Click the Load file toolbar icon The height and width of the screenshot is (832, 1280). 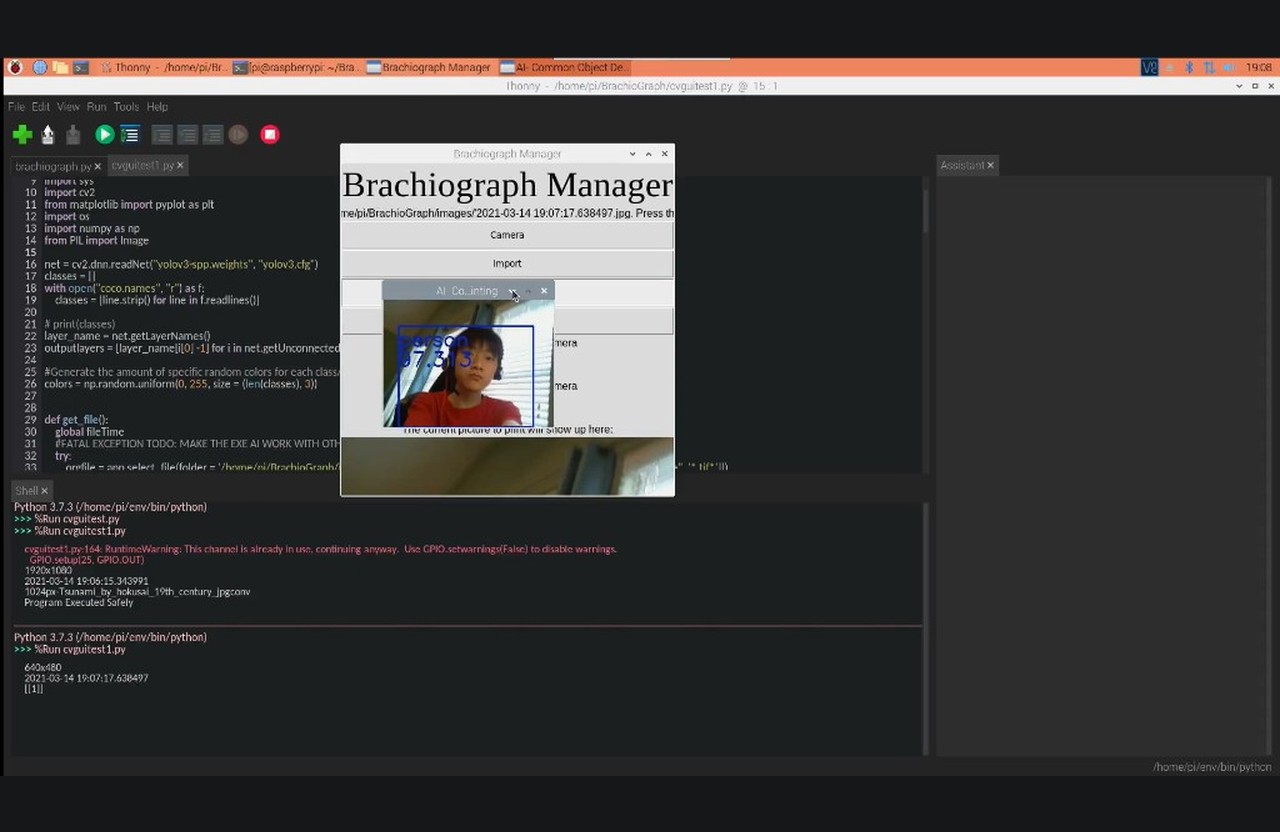coord(47,134)
